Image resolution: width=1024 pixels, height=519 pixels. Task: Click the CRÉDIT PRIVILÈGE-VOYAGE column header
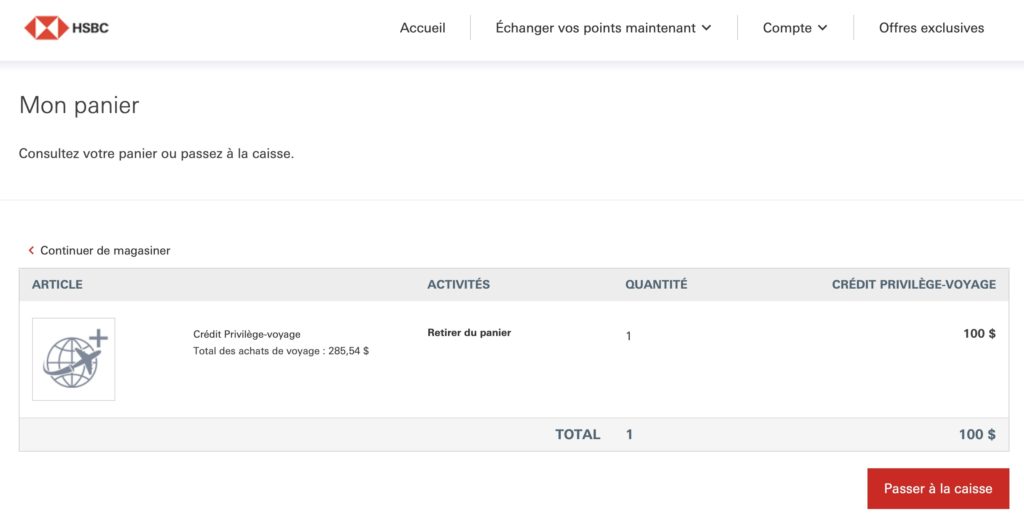tap(914, 285)
